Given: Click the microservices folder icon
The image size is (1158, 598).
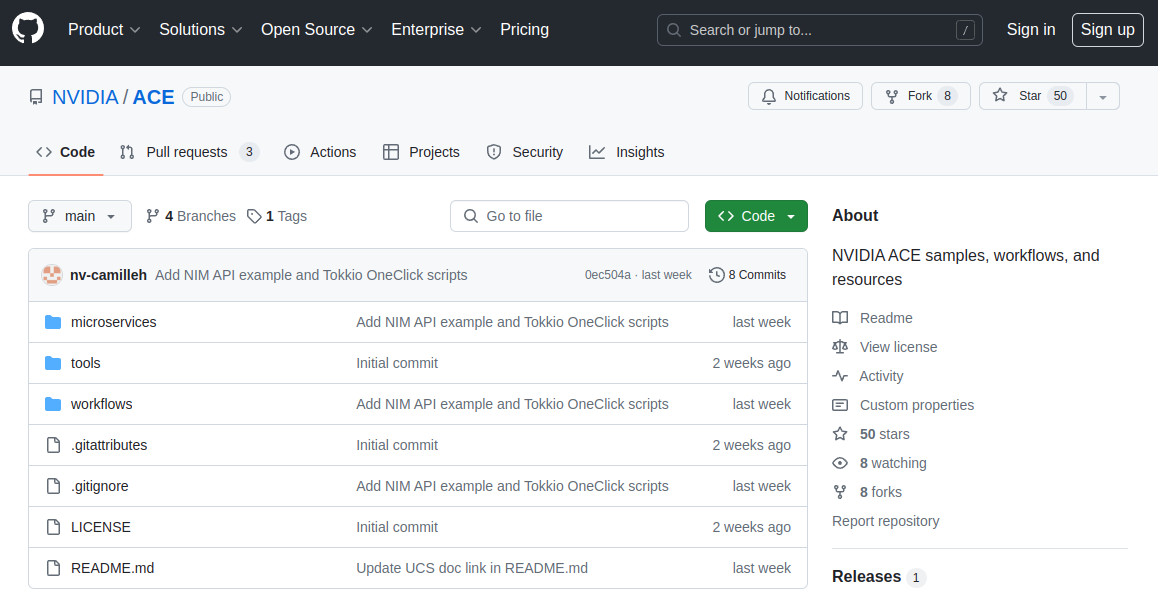Looking at the screenshot, I should (52, 322).
